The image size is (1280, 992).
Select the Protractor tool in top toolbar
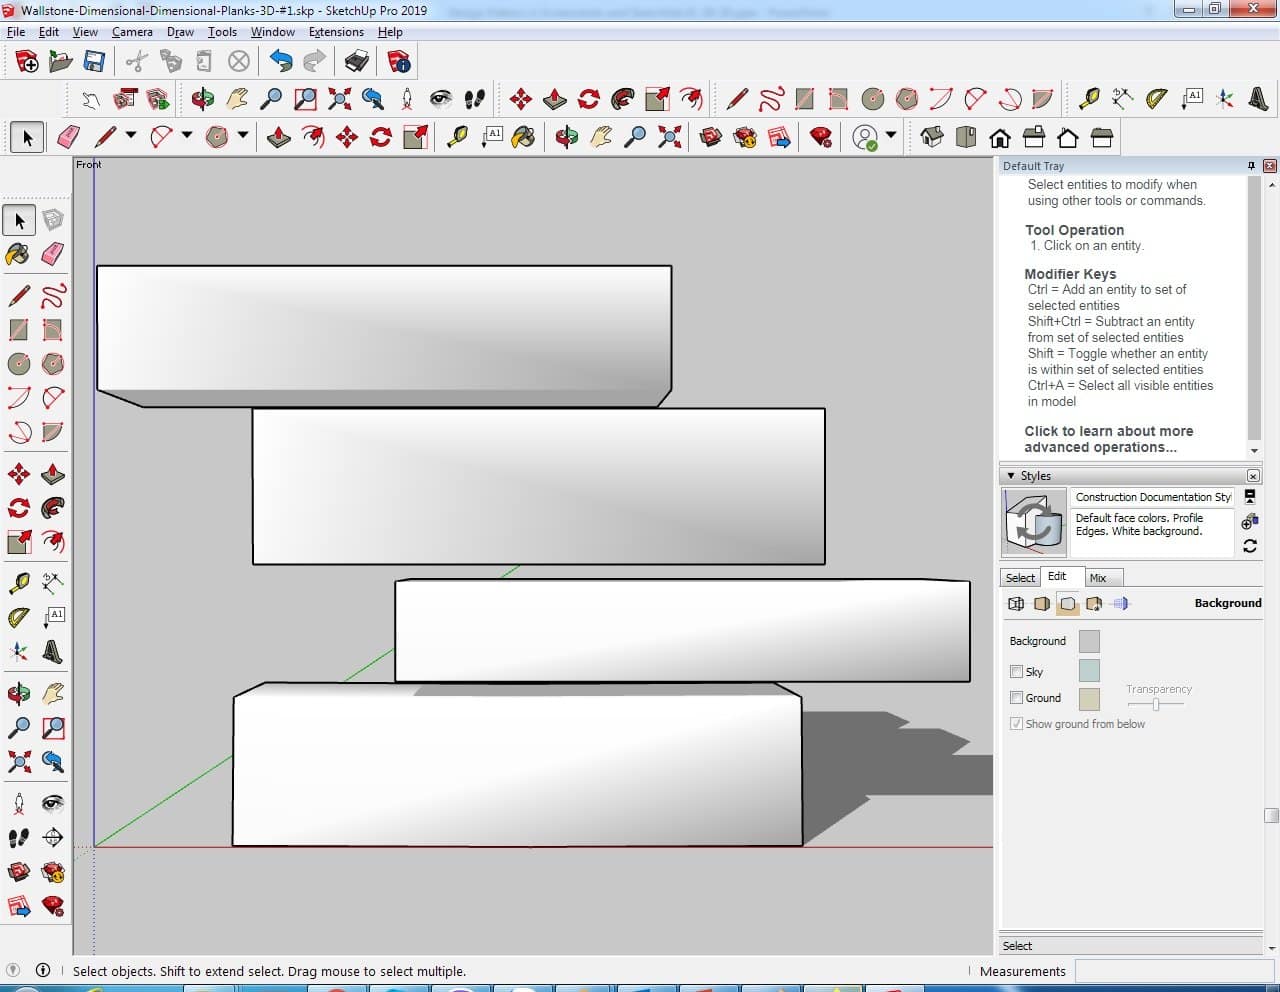click(1156, 98)
